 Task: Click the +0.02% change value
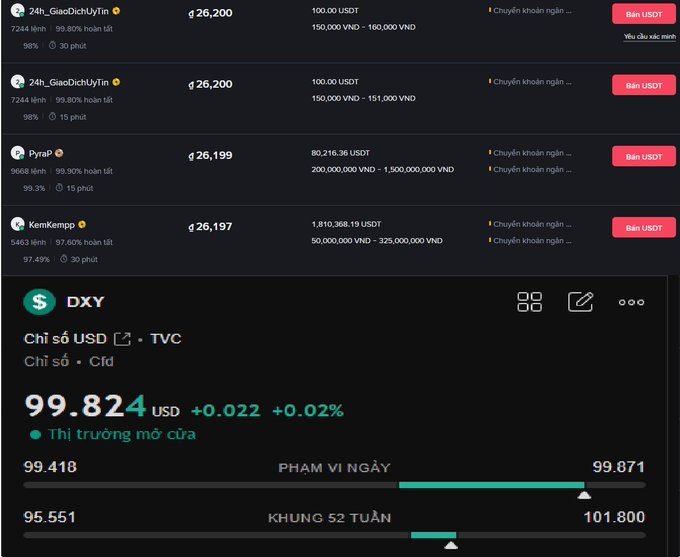(x=308, y=410)
